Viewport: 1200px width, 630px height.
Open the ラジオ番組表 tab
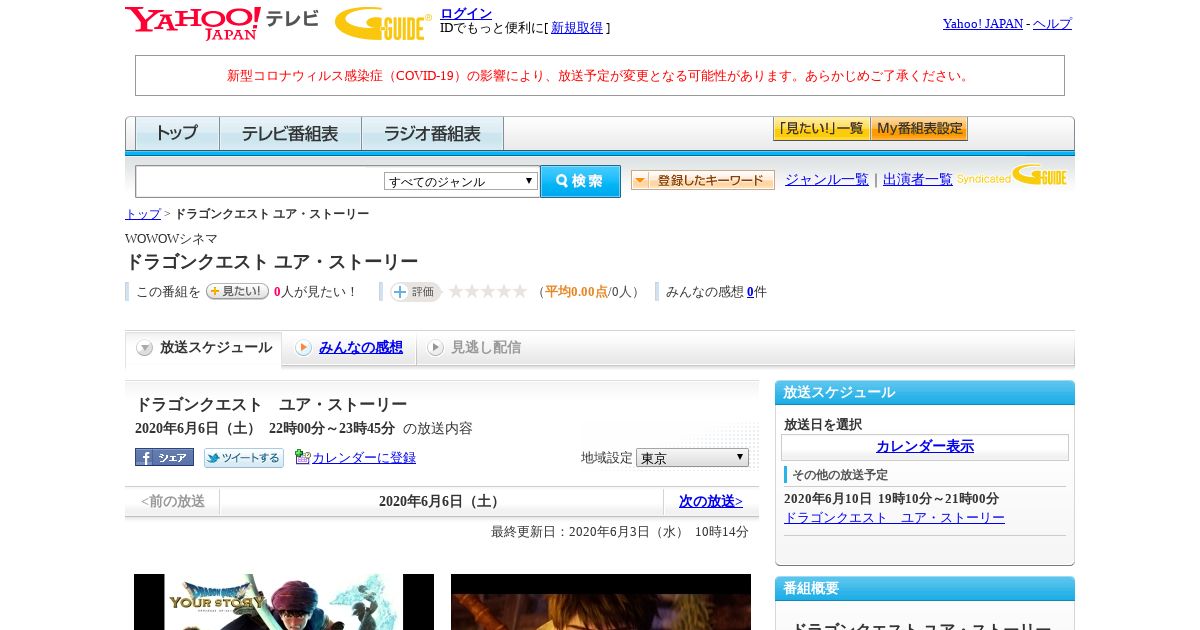coord(432,133)
